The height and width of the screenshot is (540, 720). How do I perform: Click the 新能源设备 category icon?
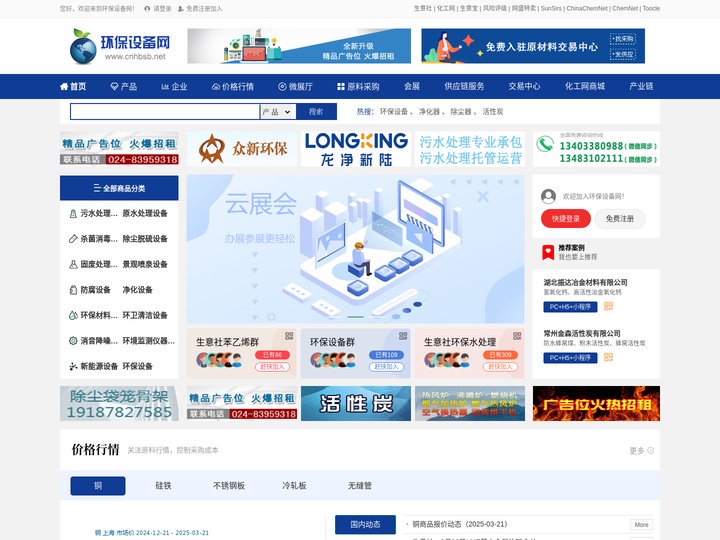pos(73,366)
